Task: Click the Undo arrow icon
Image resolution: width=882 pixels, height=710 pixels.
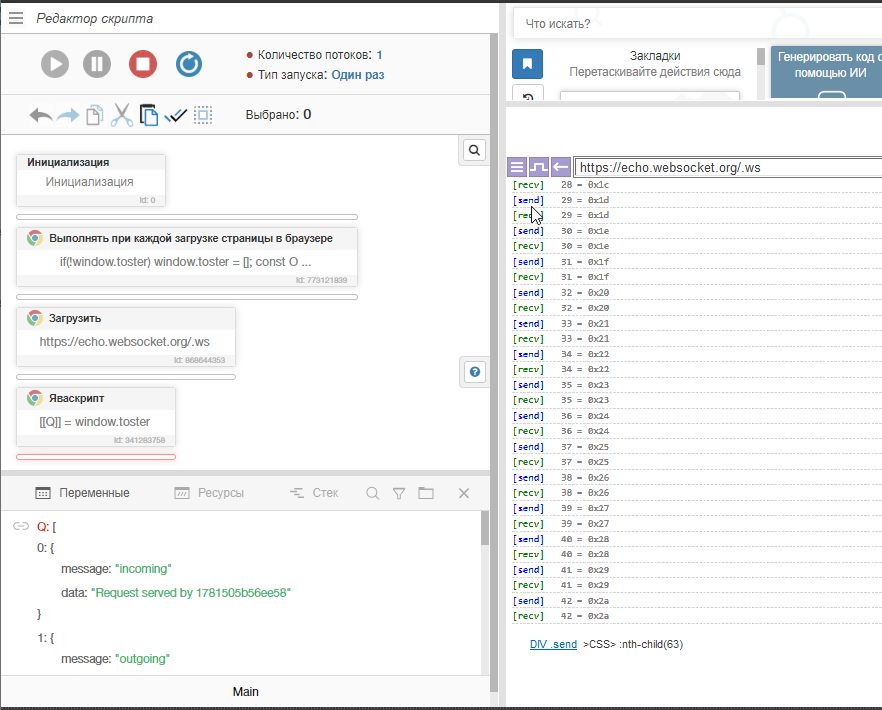Action: coord(41,115)
